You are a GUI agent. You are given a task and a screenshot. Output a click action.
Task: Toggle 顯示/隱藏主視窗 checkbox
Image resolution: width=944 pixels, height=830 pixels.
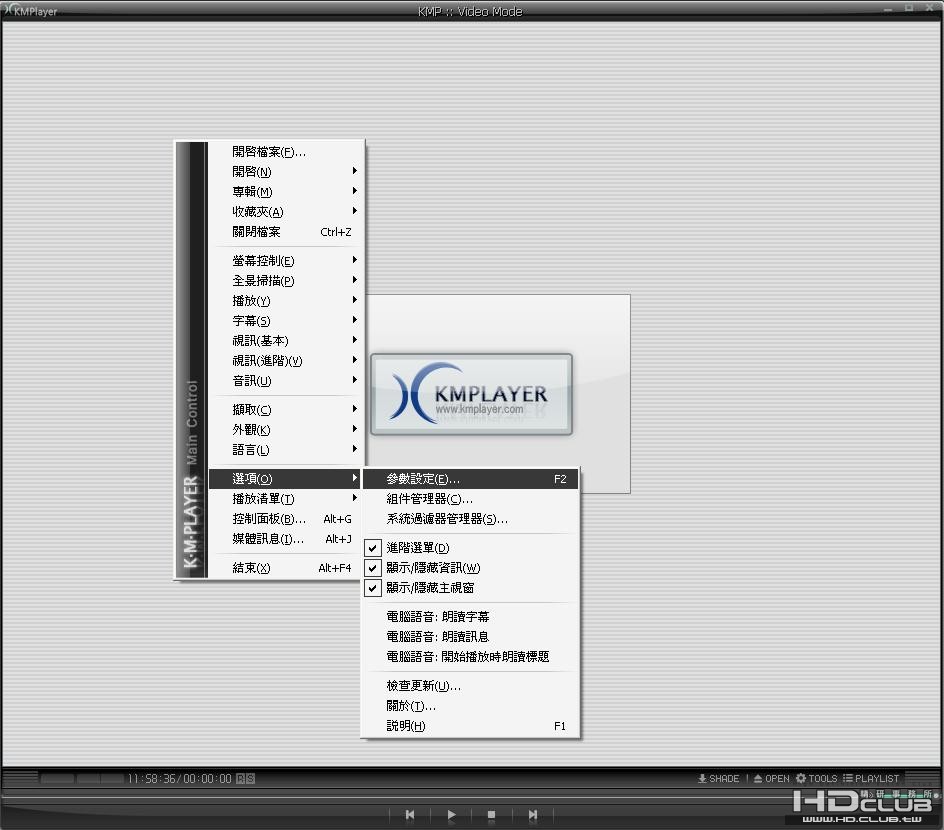tap(373, 587)
